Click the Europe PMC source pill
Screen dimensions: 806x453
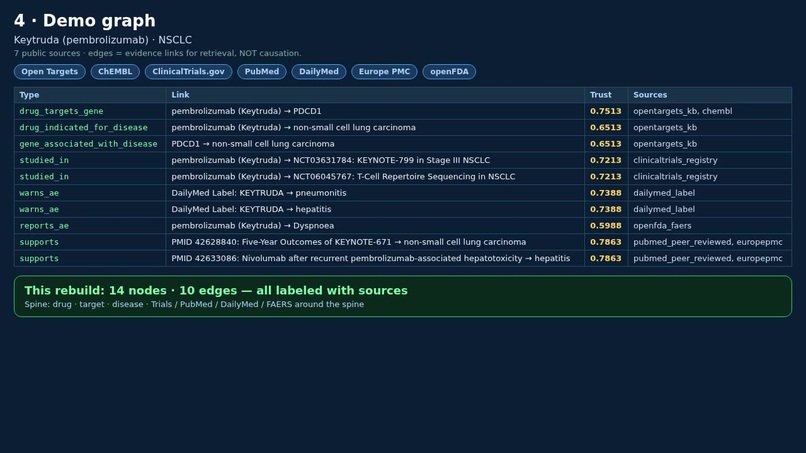tap(384, 71)
